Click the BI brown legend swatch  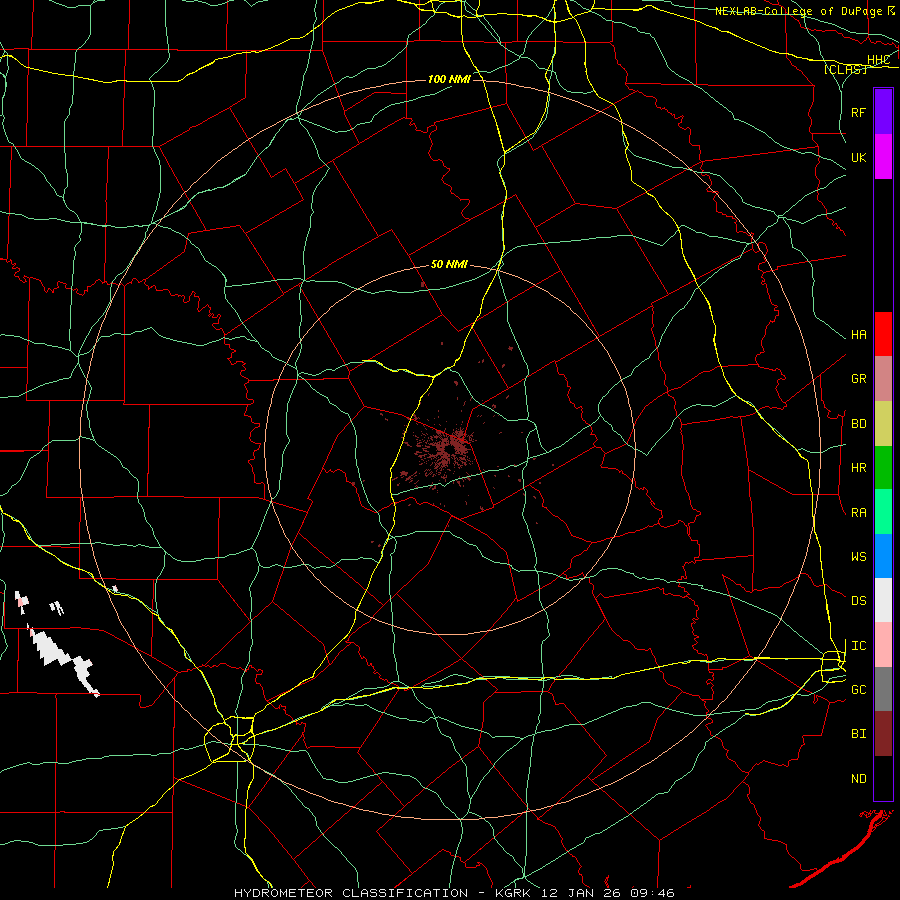click(x=883, y=734)
